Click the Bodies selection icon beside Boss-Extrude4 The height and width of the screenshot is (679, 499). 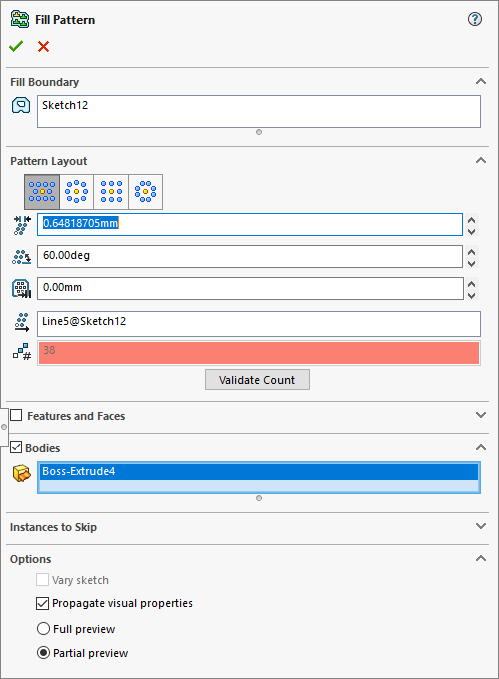pyautogui.click(x=22, y=473)
